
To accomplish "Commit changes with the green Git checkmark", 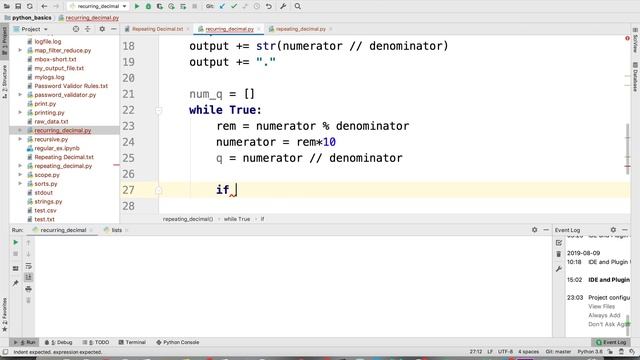I will pyautogui.click(x=234, y=6).
